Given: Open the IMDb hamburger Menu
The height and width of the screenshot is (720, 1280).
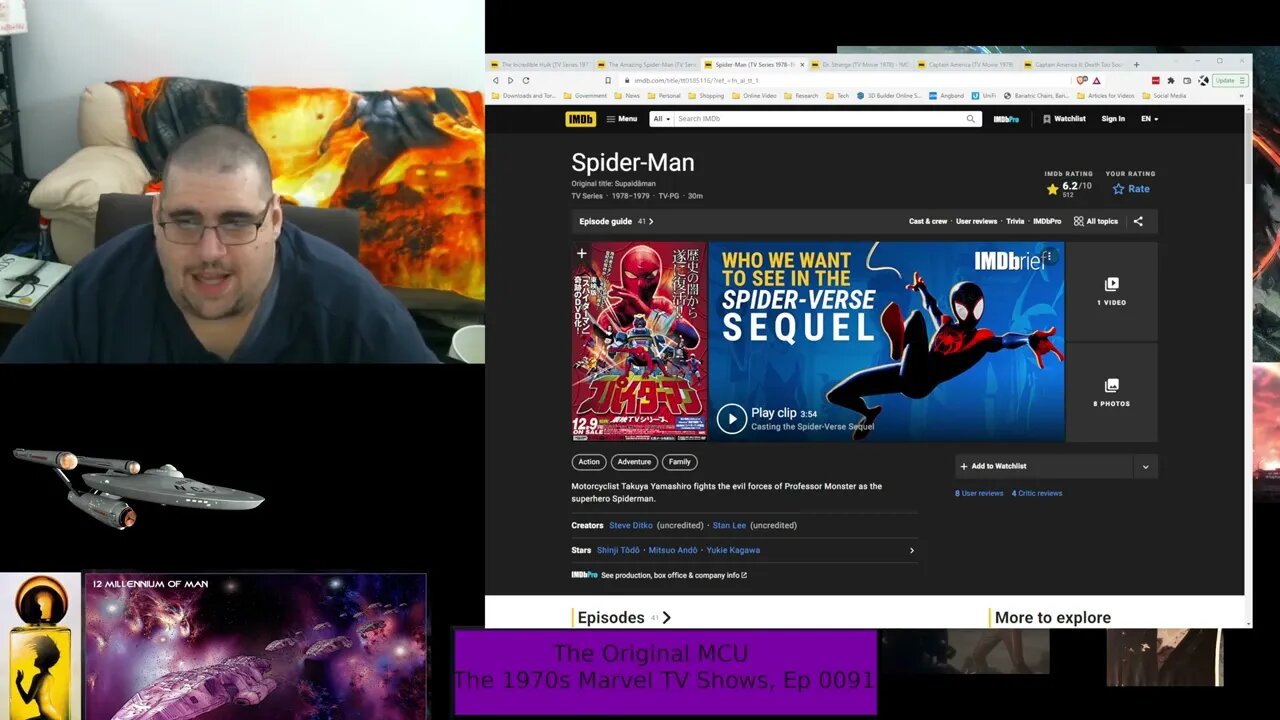Looking at the screenshot, I should point(622,119).
